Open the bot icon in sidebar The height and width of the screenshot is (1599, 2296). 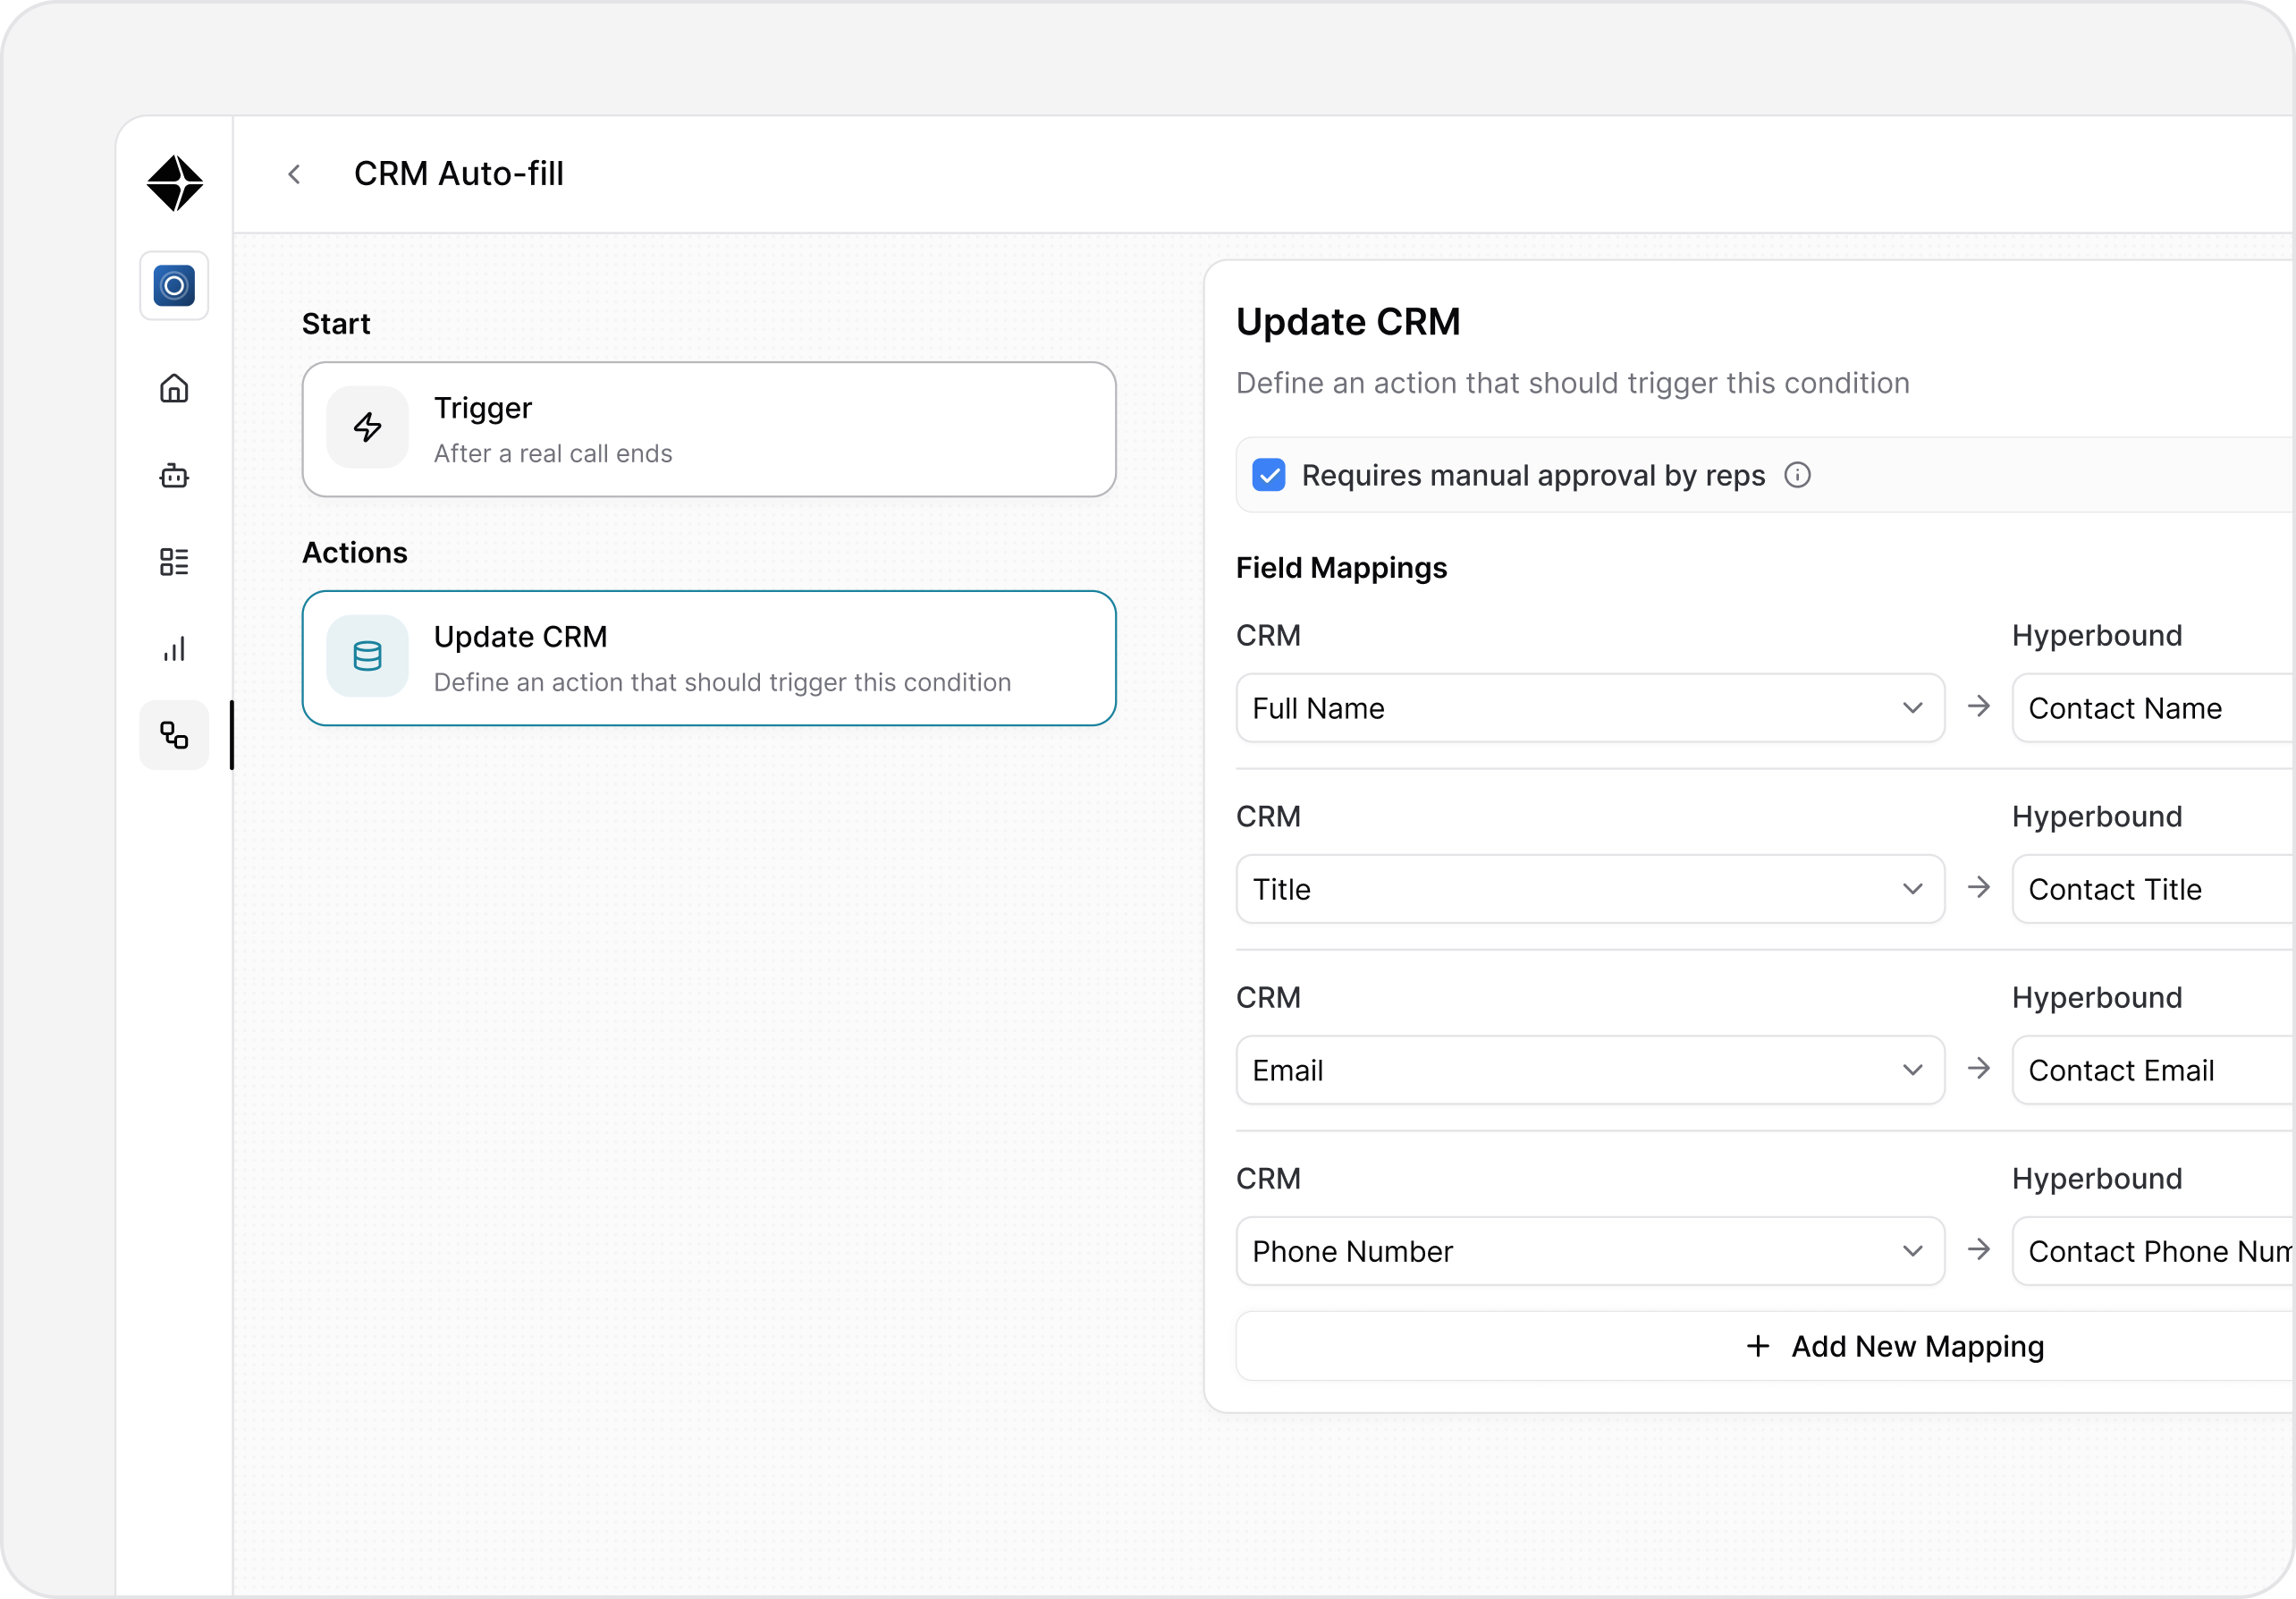174,475
